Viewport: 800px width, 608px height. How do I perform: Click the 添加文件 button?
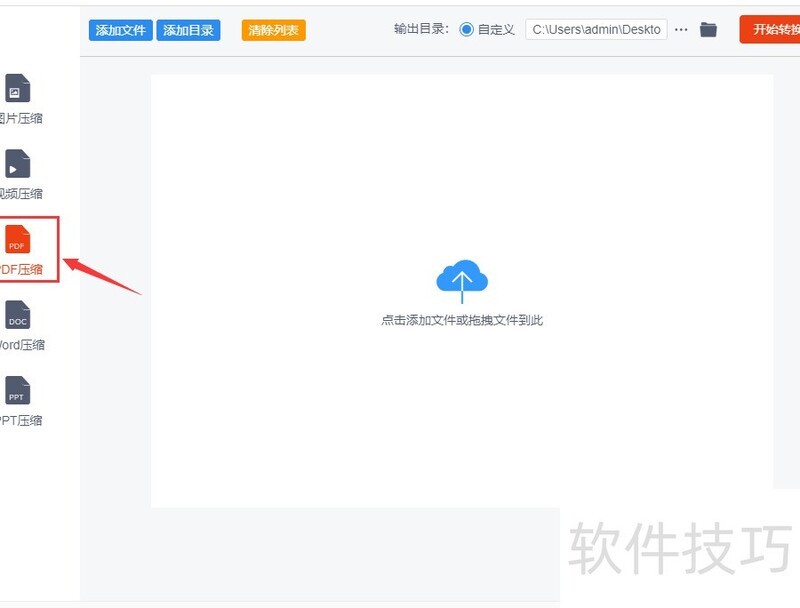[120, 29]
